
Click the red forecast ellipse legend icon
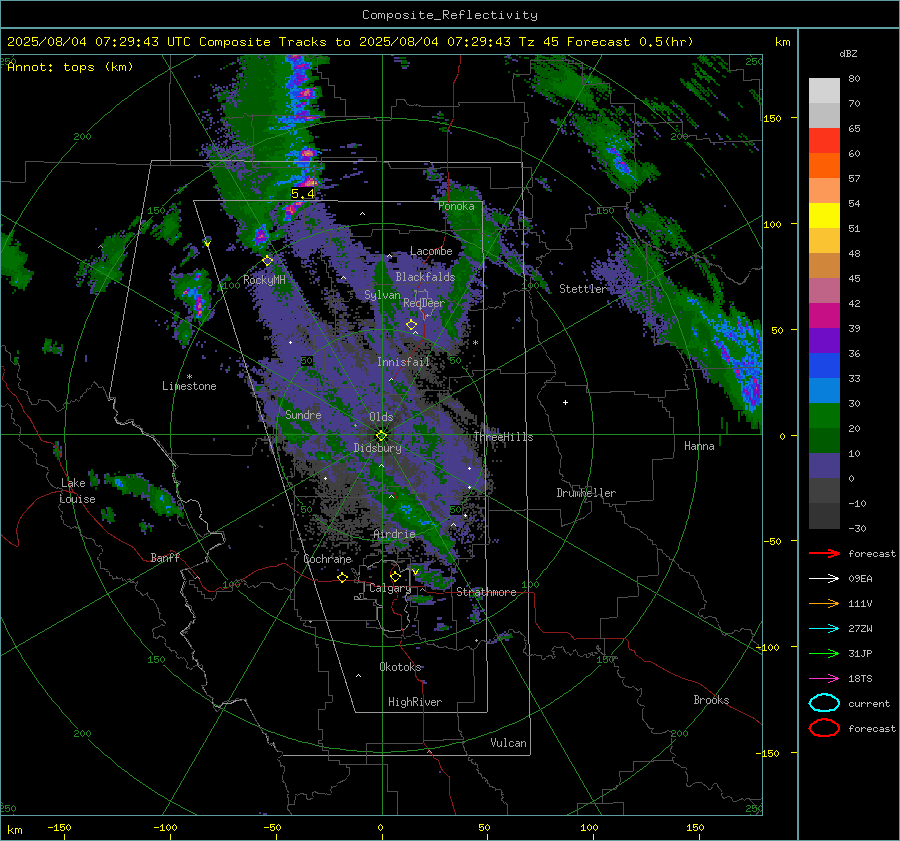[824, 728]
